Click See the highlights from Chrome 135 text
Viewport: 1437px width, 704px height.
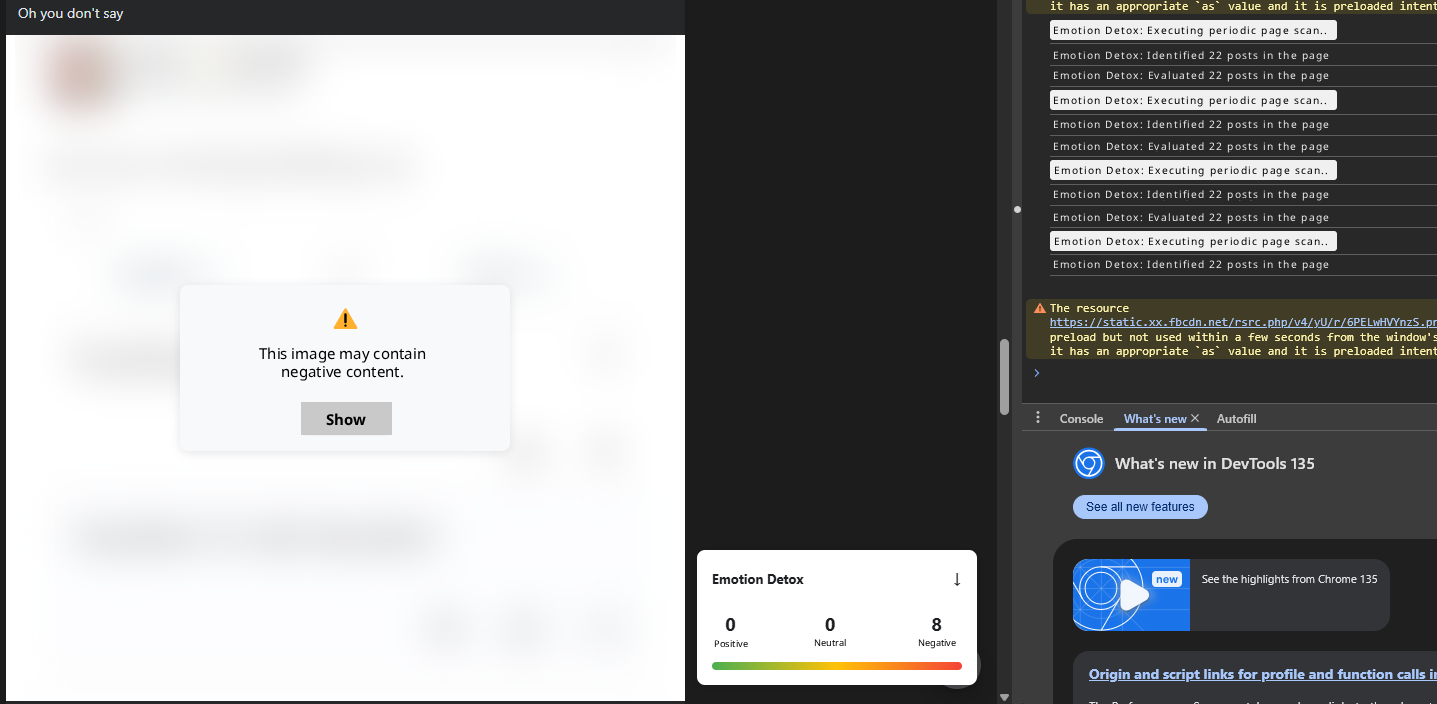(1289, 579)
